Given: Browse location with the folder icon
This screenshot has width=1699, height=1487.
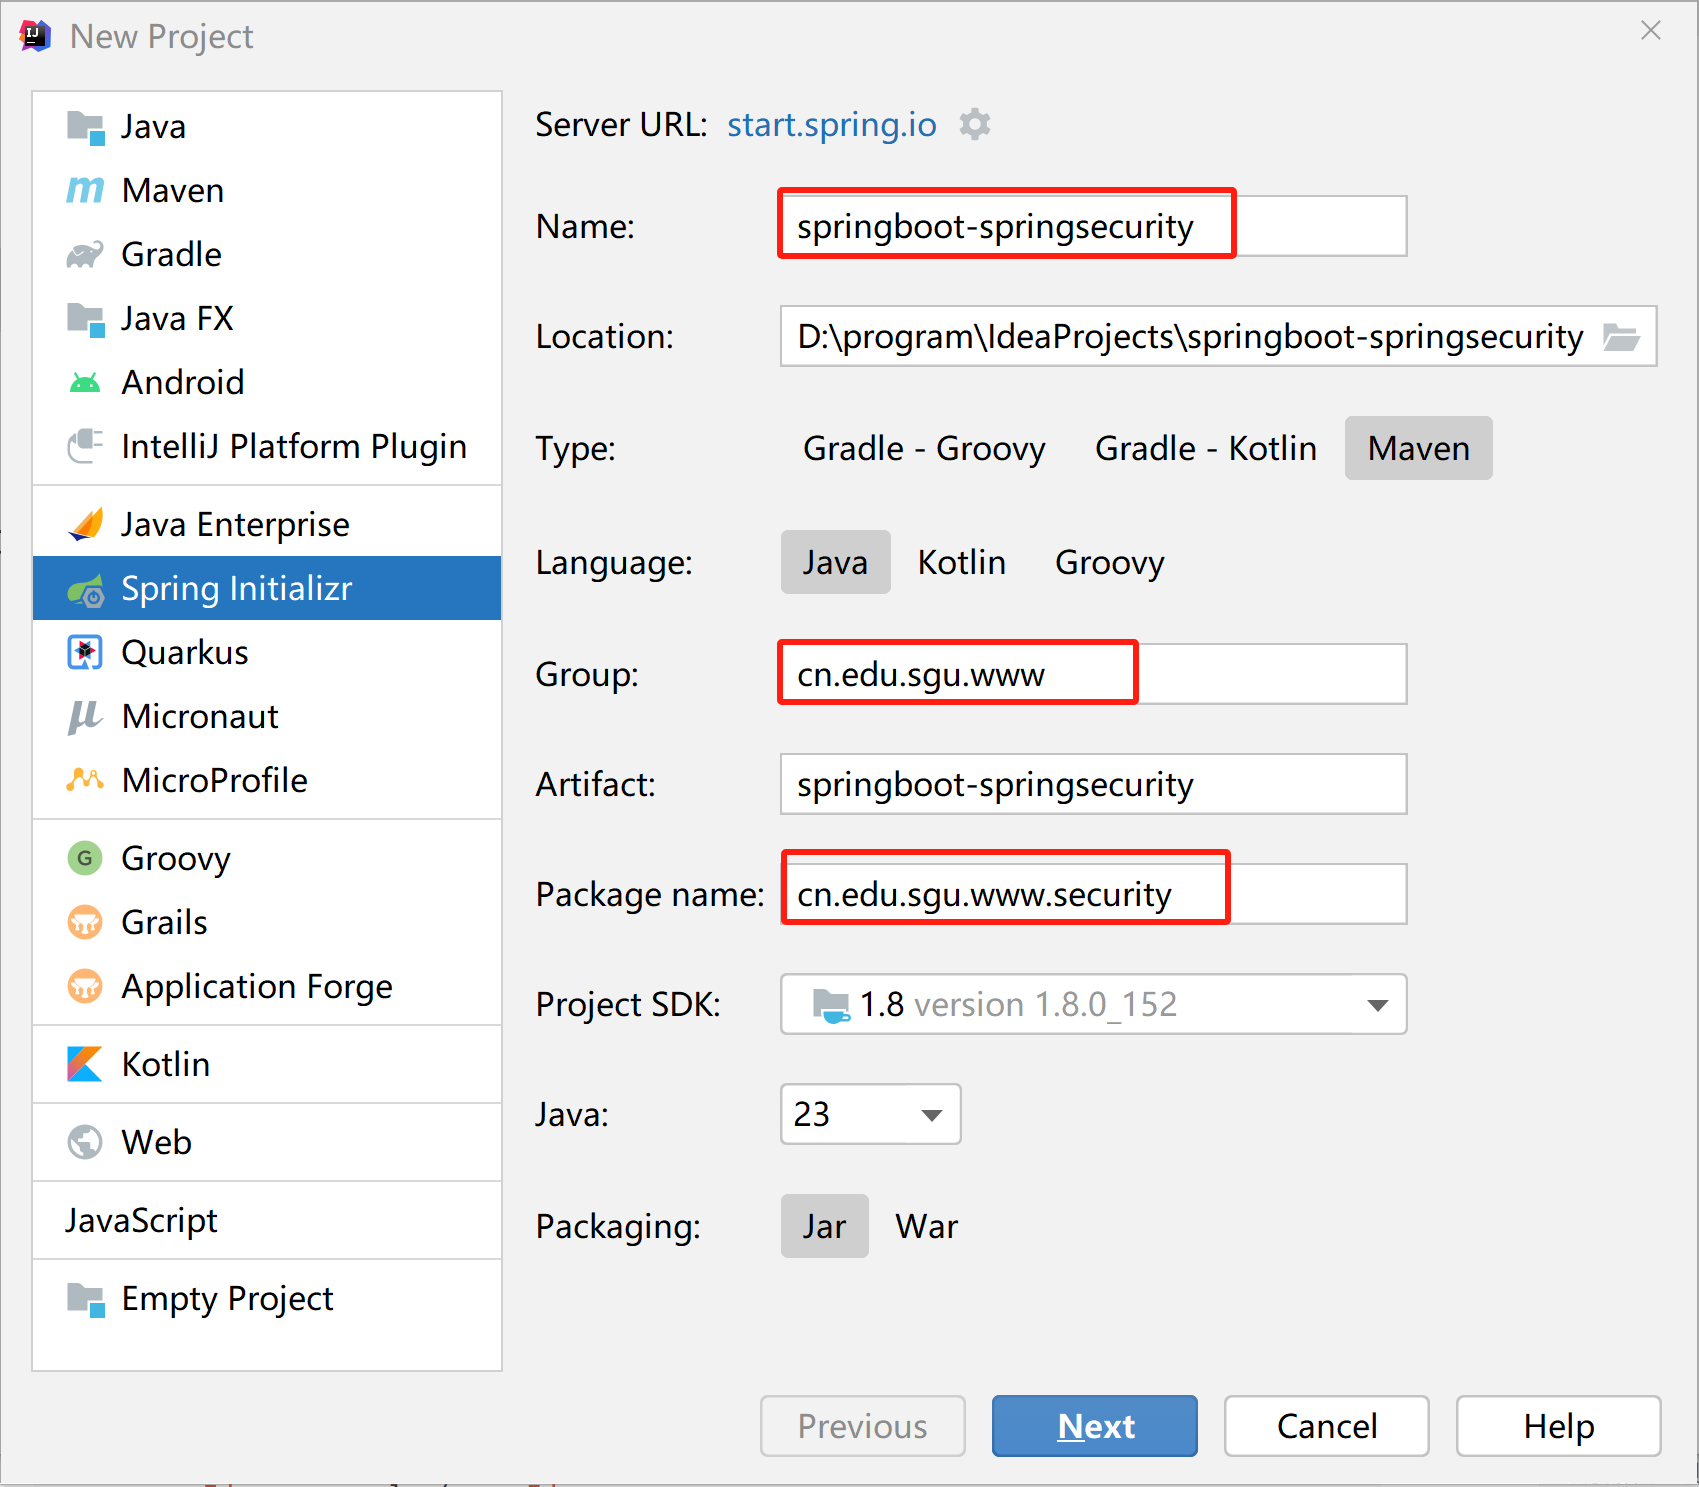Looking at the screenshot, I should pyautogui.click(x=1621, y=337).
